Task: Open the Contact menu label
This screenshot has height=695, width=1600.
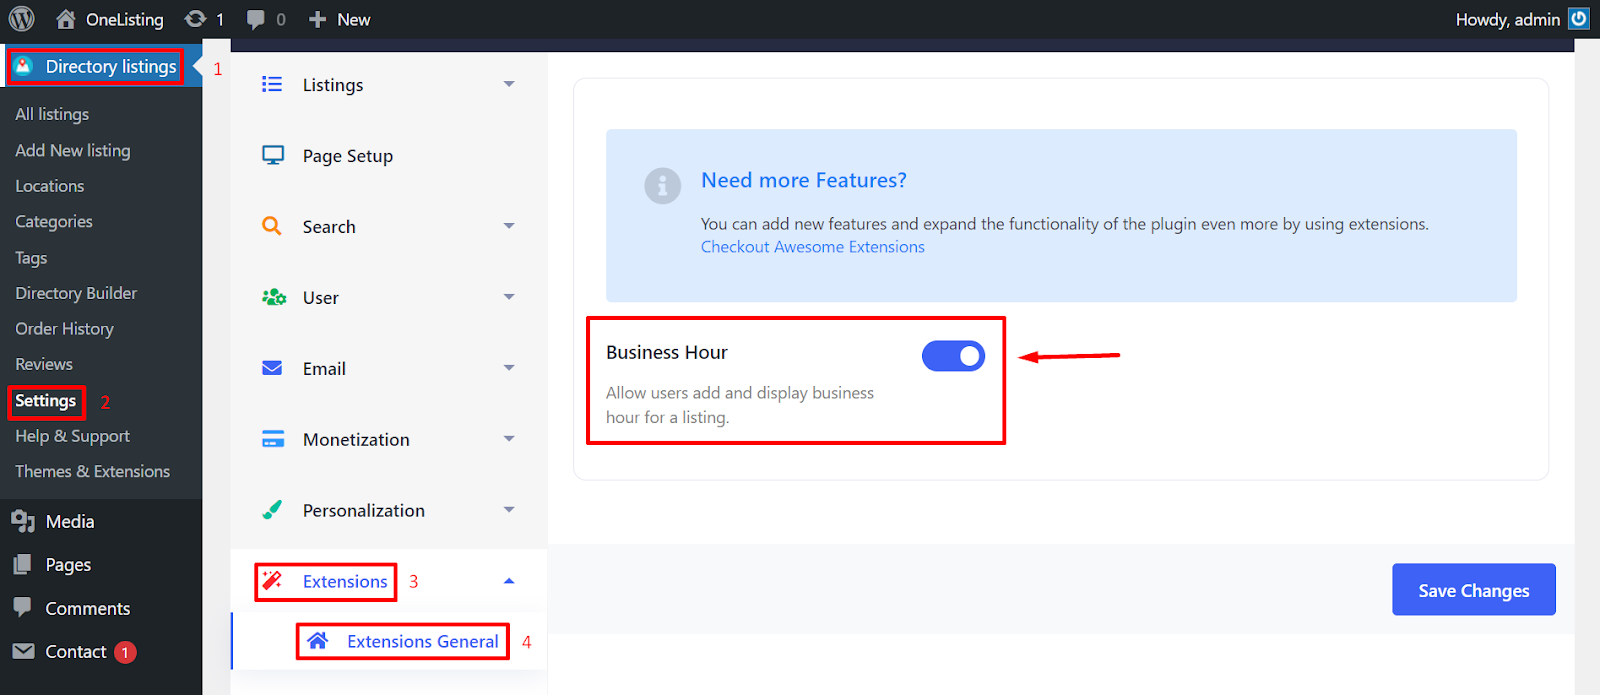Action: tap(76, 652)
